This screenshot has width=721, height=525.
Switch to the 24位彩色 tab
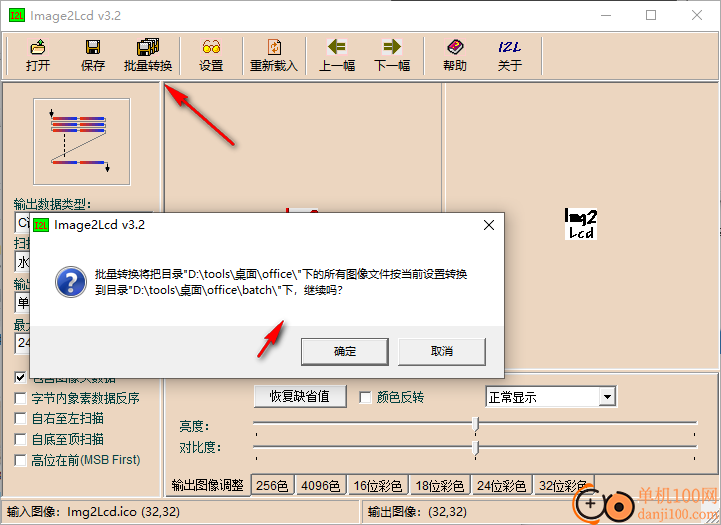[x=502, y=485]
